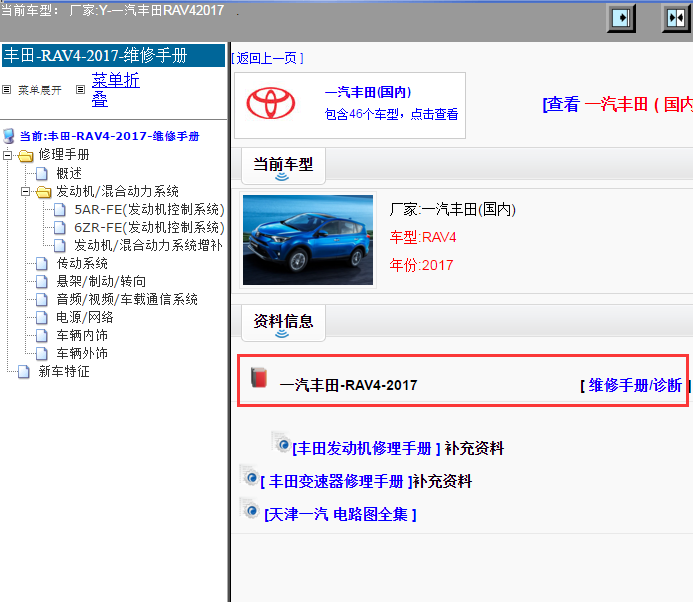Open 新车特征 tree item
The image size is (693, 602).
(x=64, y=372)
